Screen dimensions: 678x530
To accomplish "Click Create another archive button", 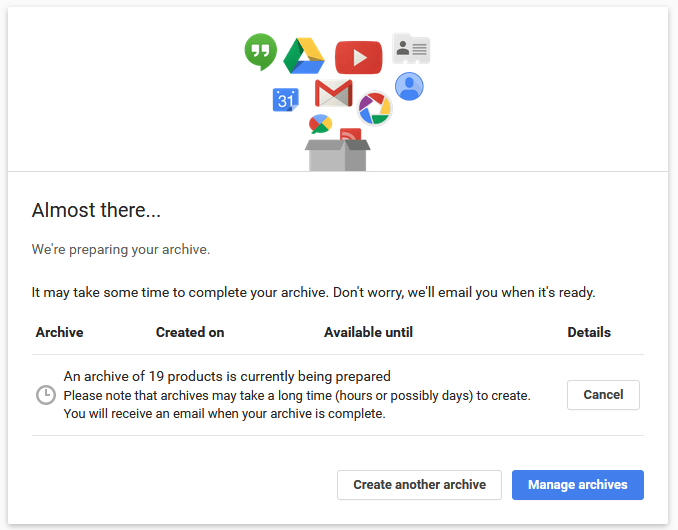I will [419, 485].
